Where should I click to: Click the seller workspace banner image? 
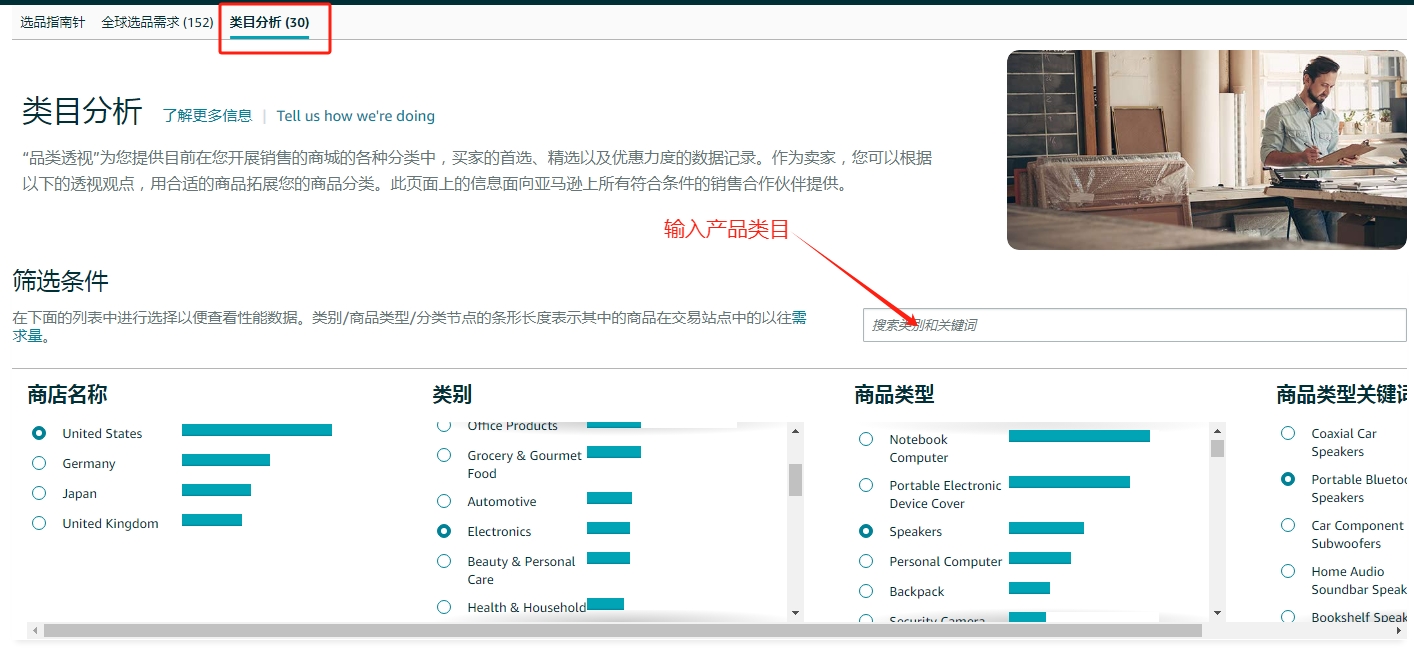tap(1206, 150)
